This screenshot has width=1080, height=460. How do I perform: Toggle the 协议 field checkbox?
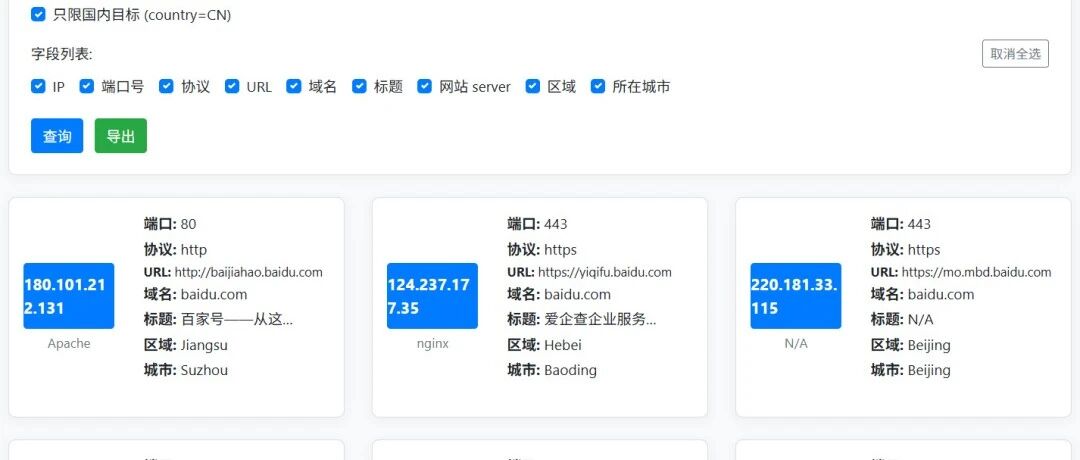click(x=166, y=86)
